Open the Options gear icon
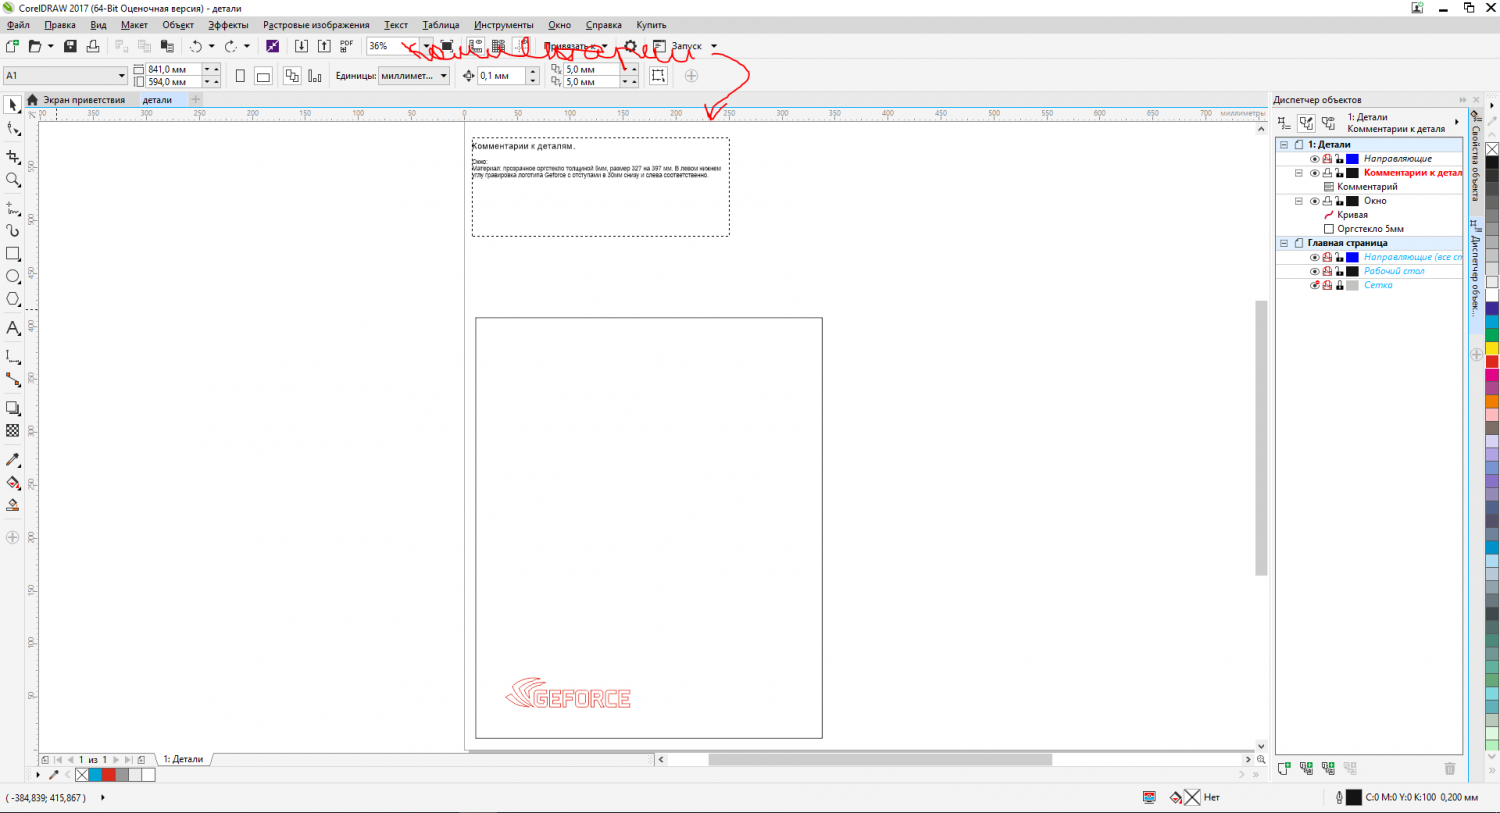This screenshot has width=1500, height=813. click(x=630, y=46)
